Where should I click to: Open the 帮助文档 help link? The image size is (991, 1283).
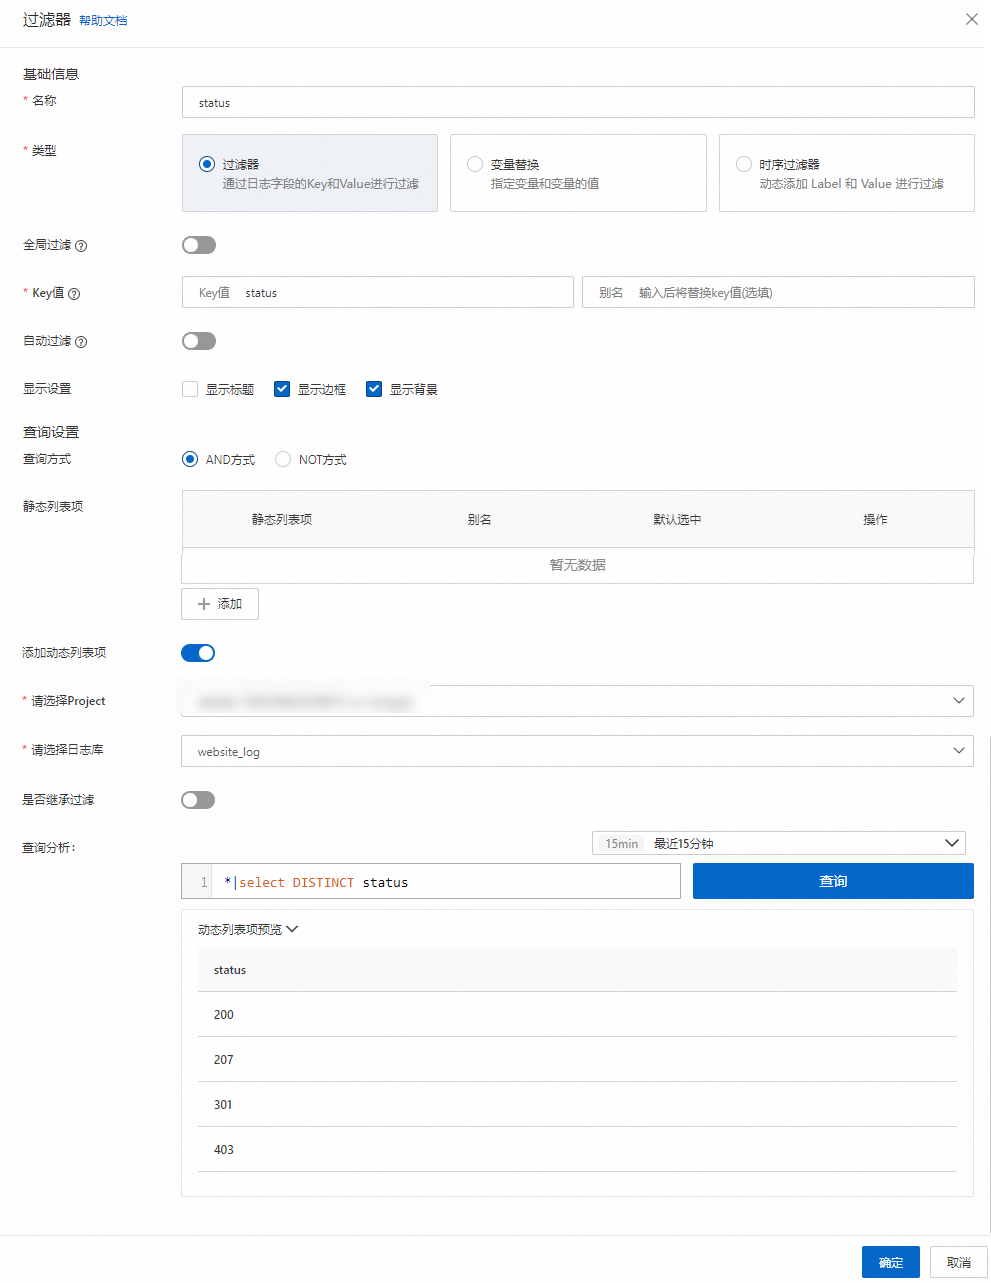tap(103, 20)
